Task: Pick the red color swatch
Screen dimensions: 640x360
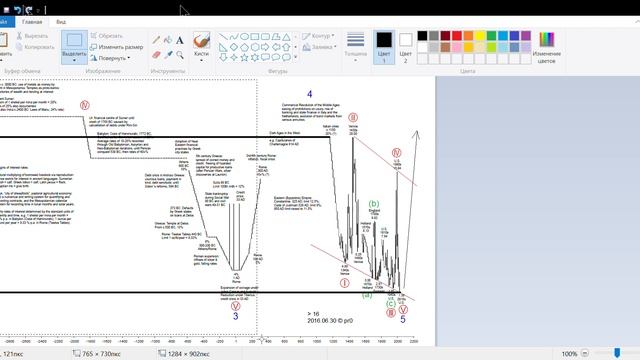Action: tap(457, 36)
